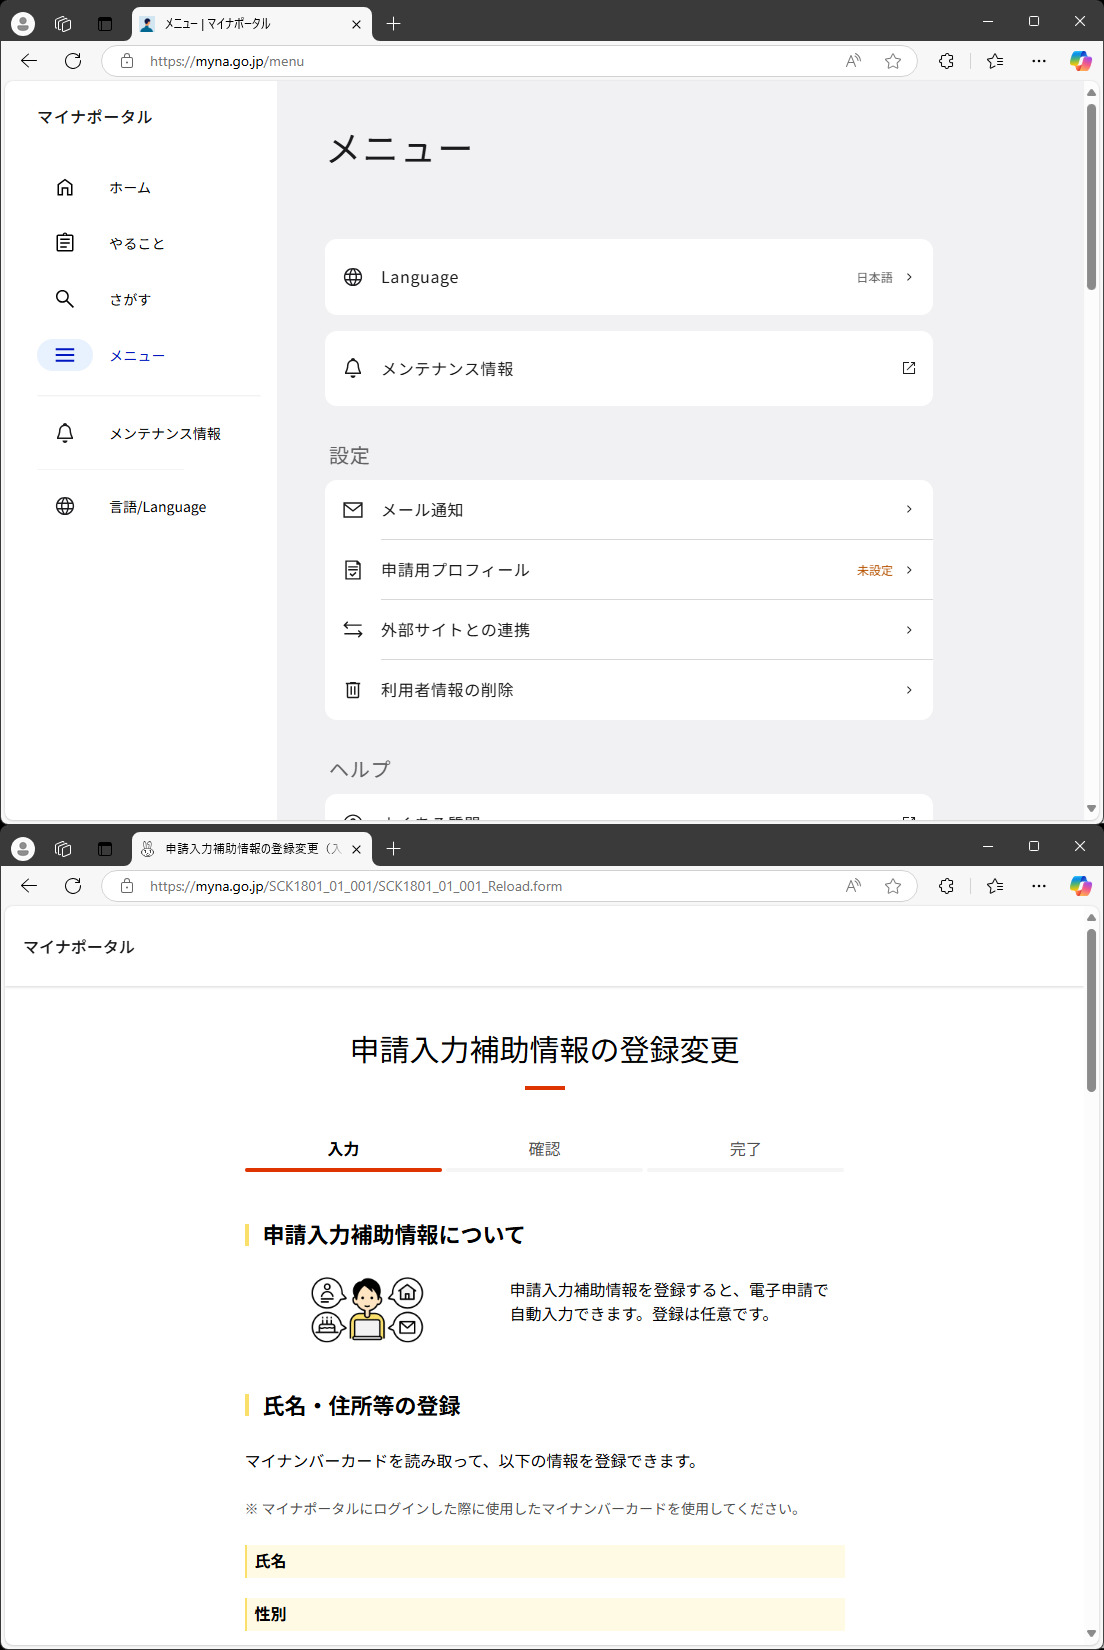Screen dimensions: 1104x1650
Task: Select the 完了 step tab
Action: click(x=745, y=1150)
